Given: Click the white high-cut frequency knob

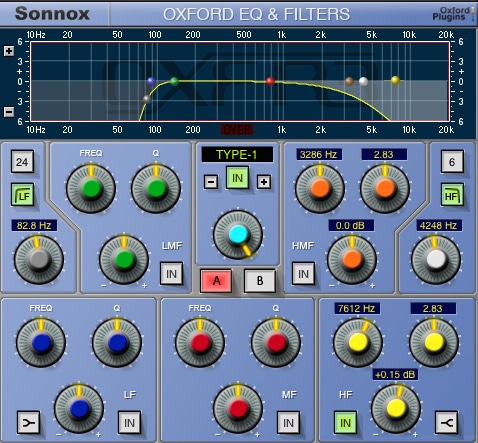Looking at the screenshot, I should pyautogui.click(x=436, y=260).
